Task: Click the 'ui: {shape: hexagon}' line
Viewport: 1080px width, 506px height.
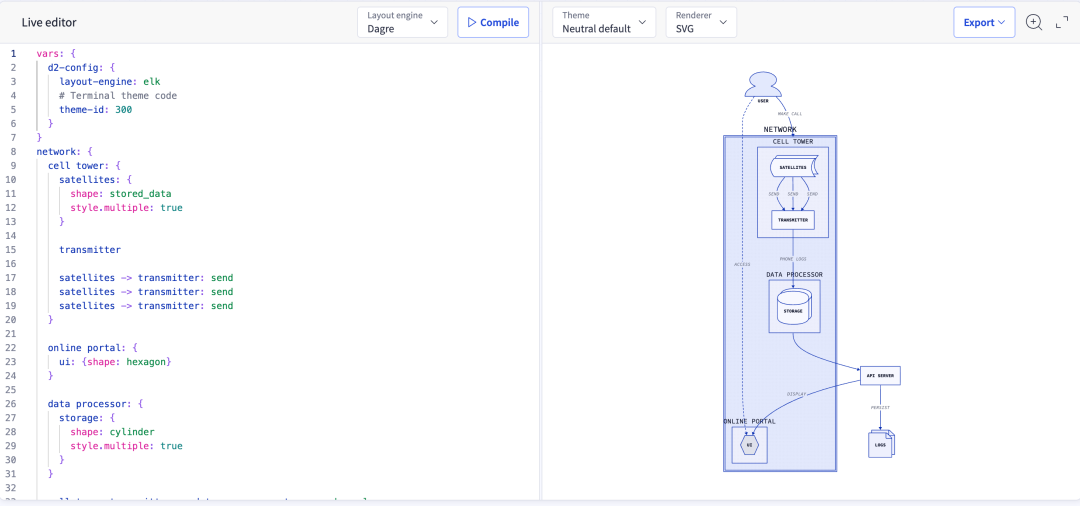Action: [x=115, y=361]
